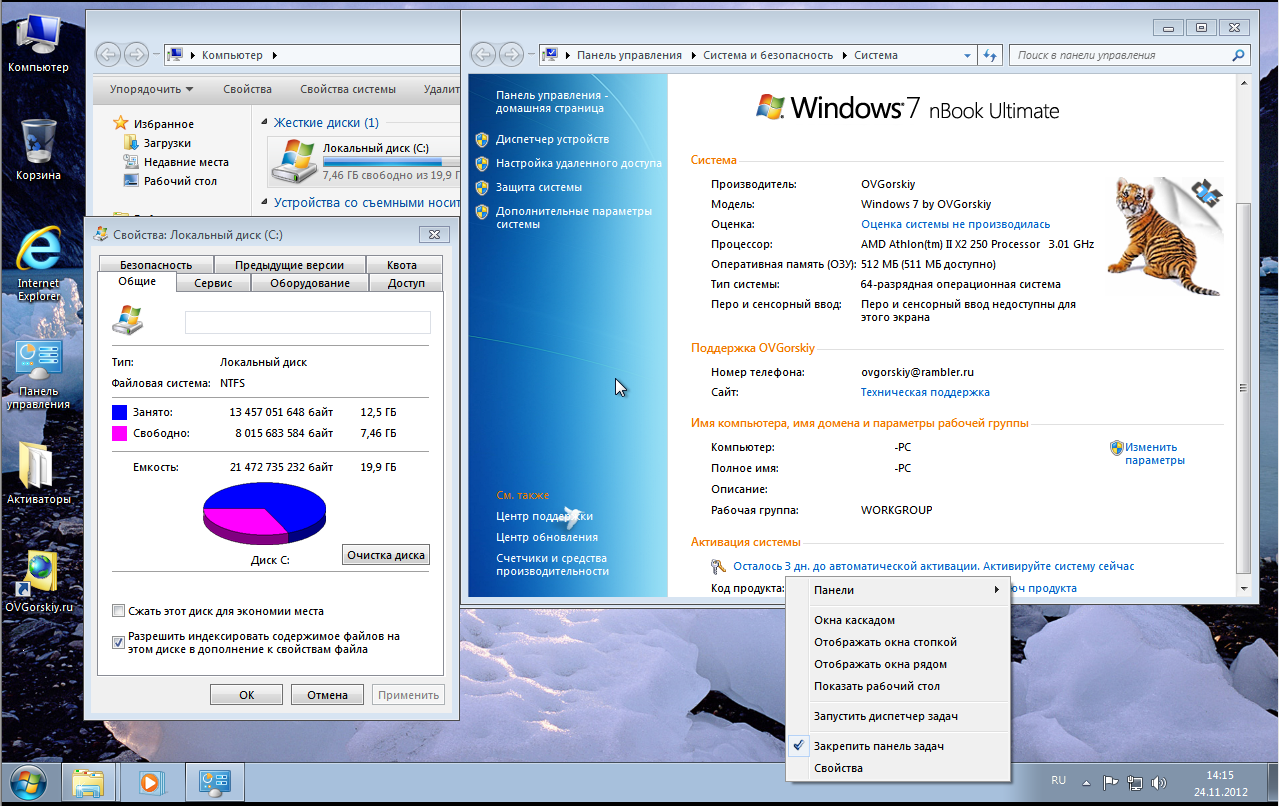Click the Отмена button

click(x=328, y=695)
